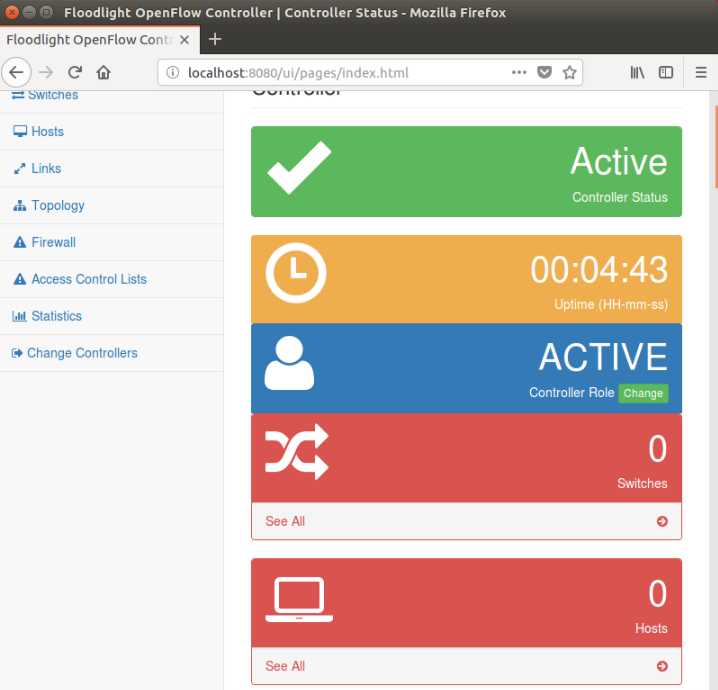Open page actions three-dots menu
The width and height of the screenshot is (718, 690).
pyautogui.click(x=519, y=72)
